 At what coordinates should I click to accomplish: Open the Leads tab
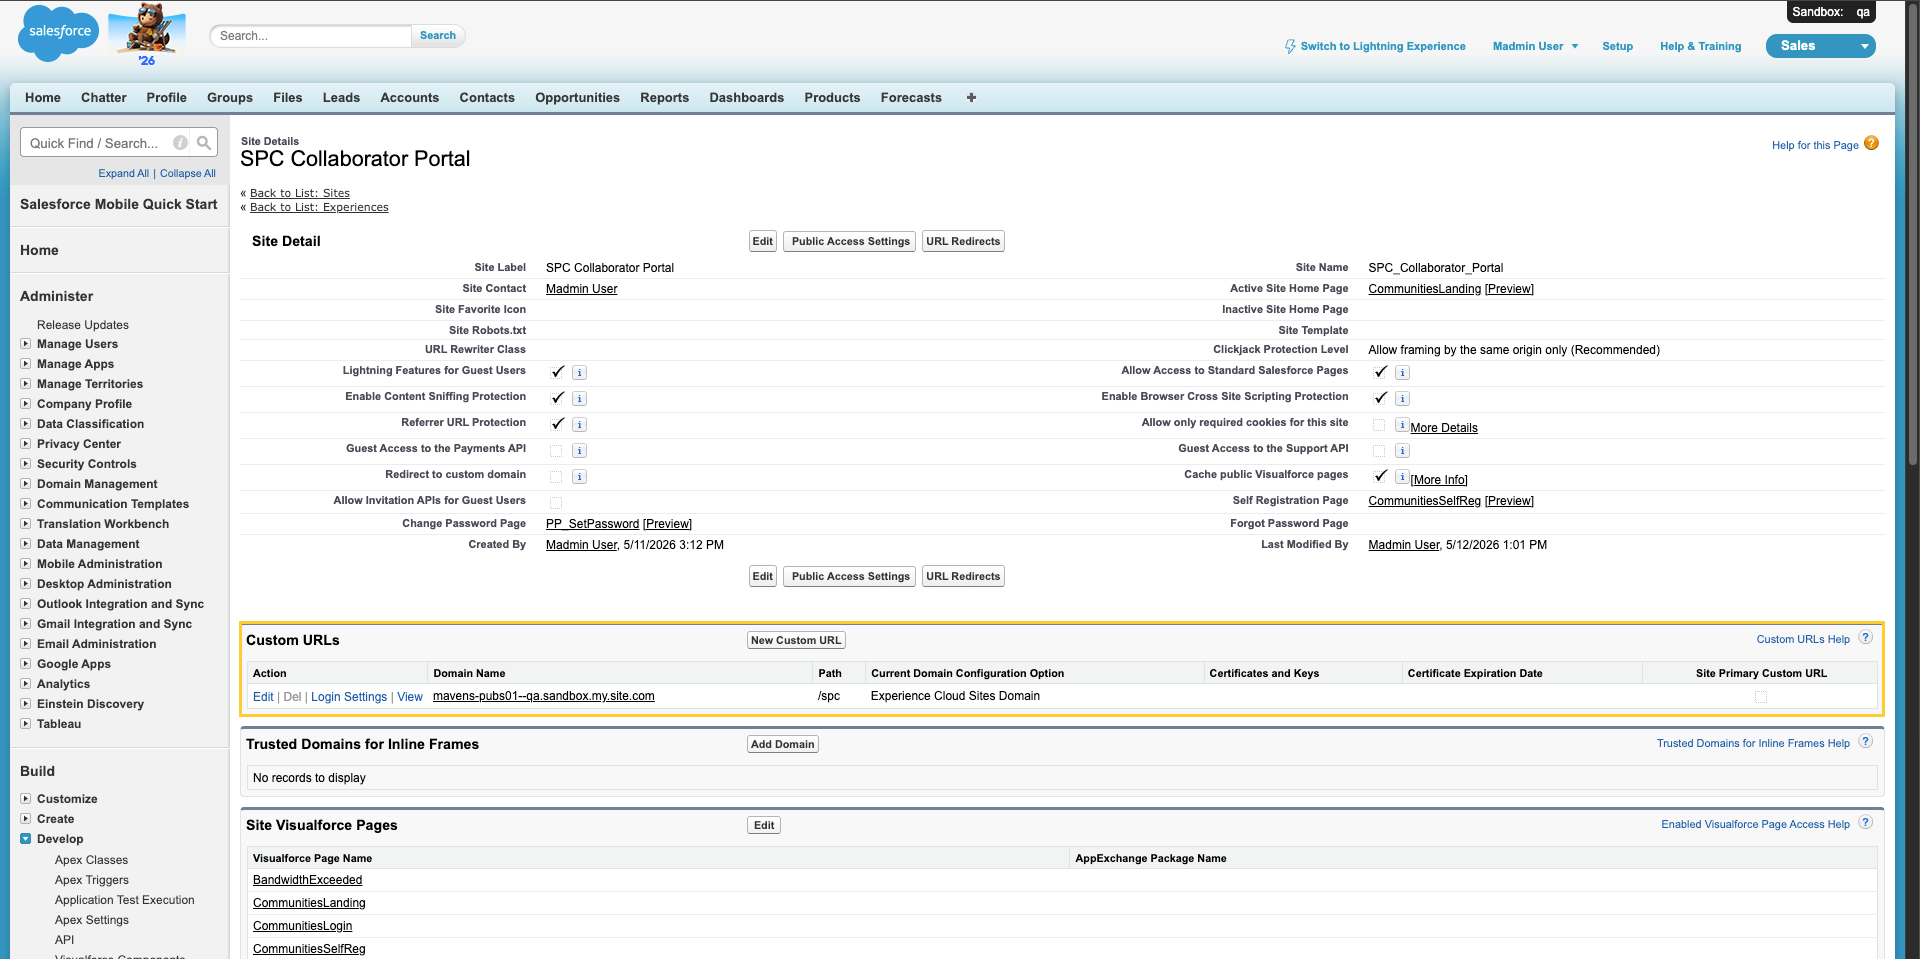[341, 98]
